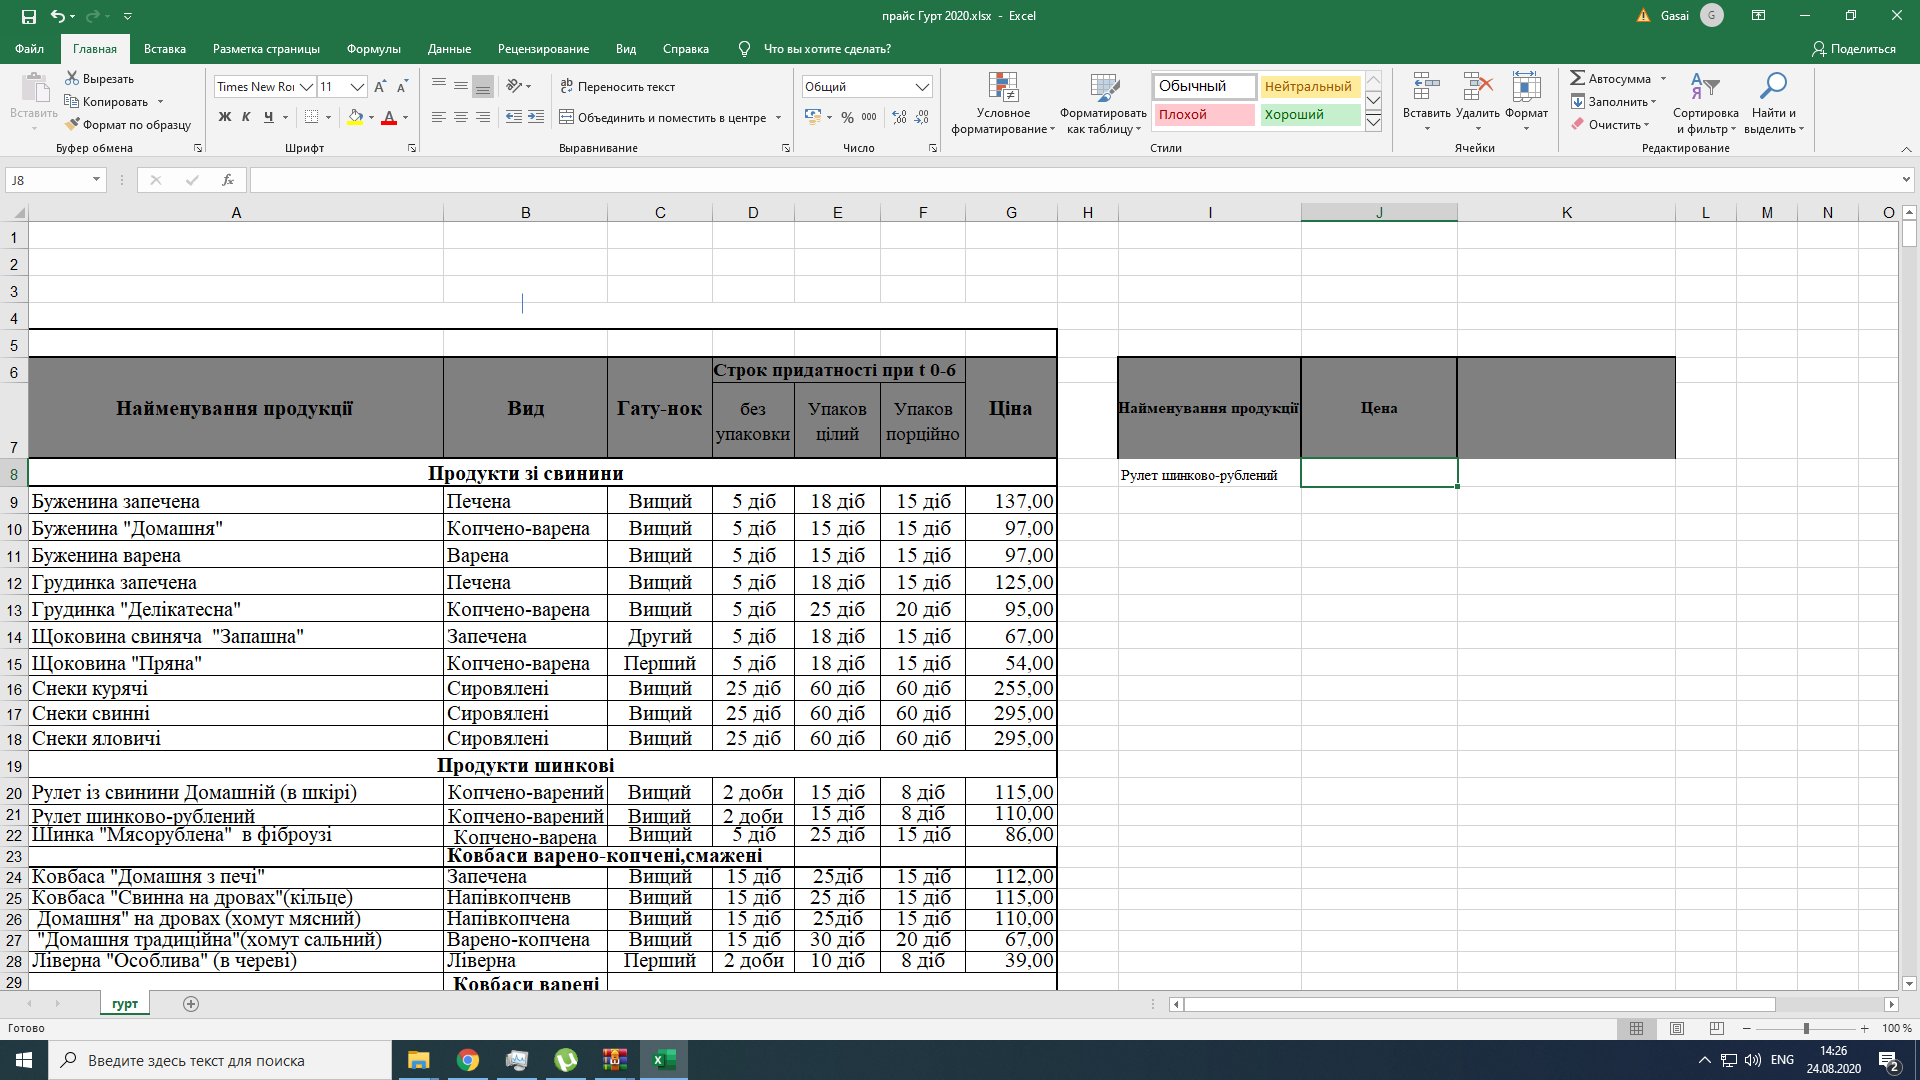Apply the Плохой cell style
The image size is (1920, 1080).
1205,115
